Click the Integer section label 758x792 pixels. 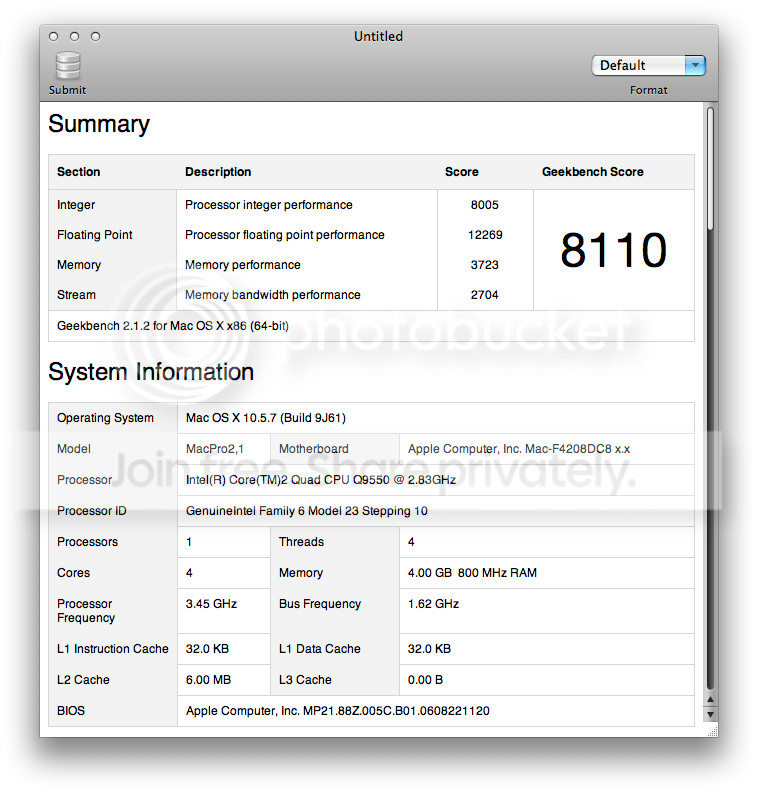click(x=76, y=205)
